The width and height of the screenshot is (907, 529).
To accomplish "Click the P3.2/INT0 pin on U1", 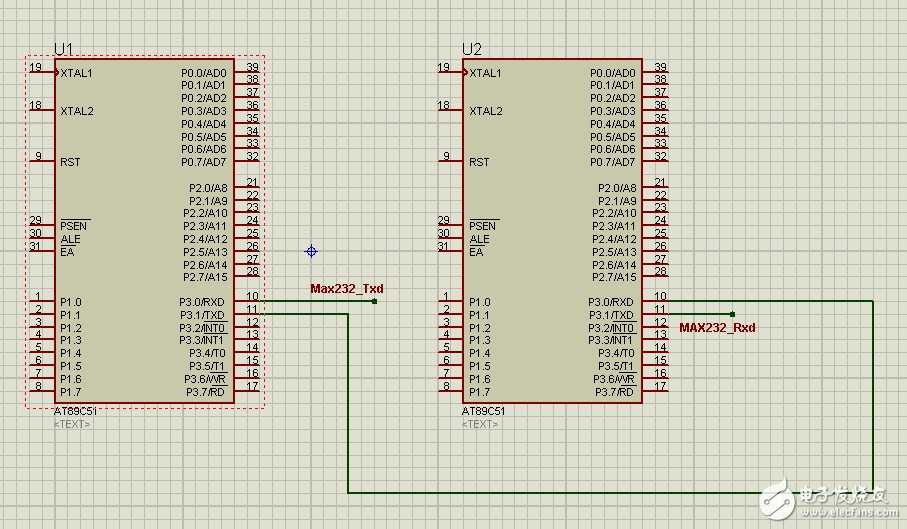I will [202, 328].
